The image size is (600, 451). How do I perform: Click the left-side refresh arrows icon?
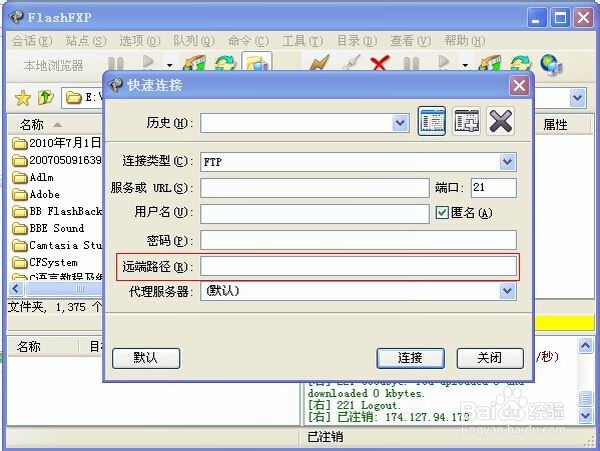pyautogui.click(x=225, y=63)
